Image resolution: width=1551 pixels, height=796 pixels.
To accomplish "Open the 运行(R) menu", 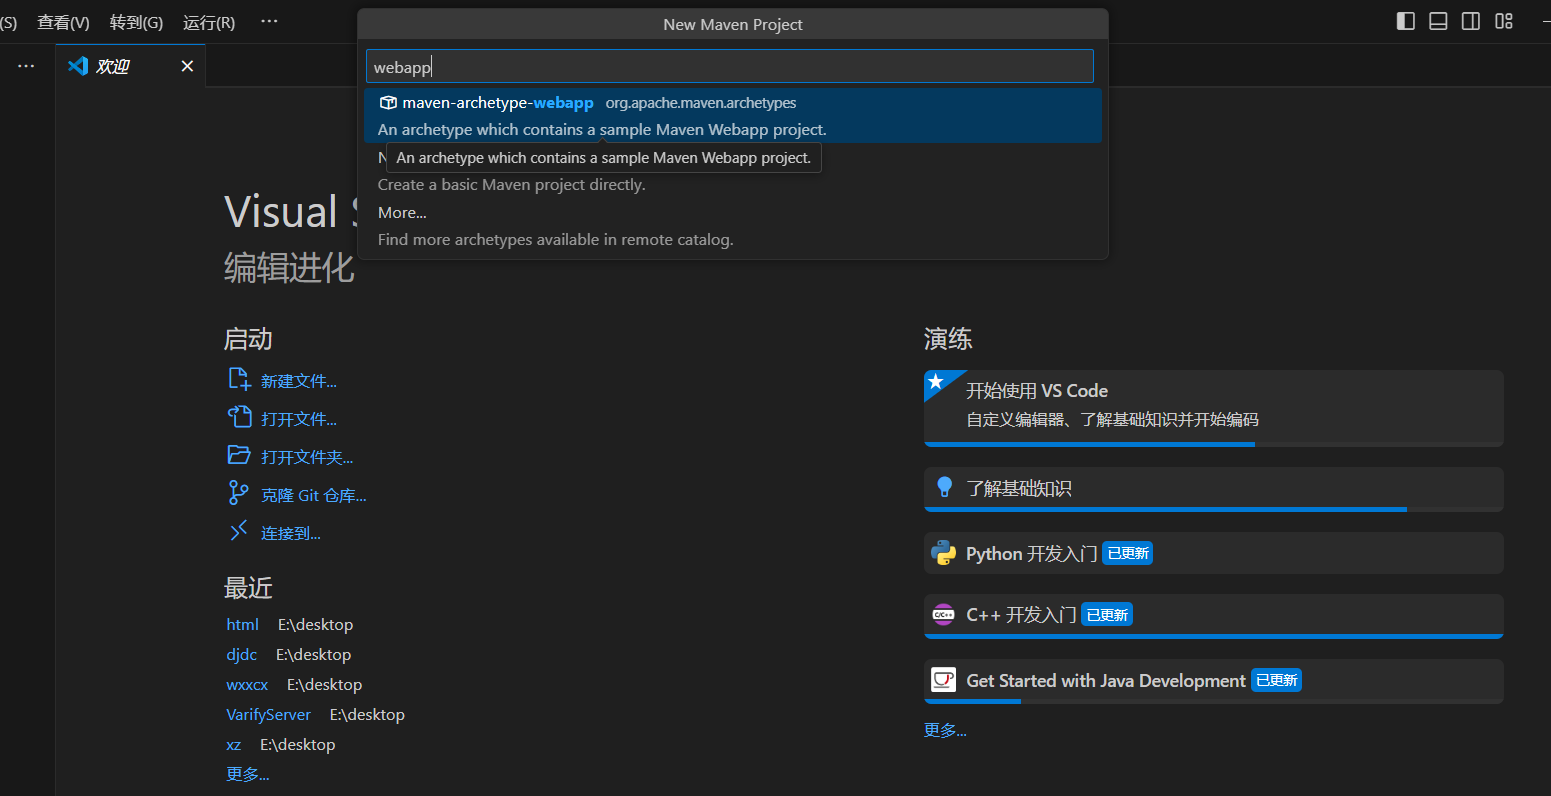I will 209,22.
